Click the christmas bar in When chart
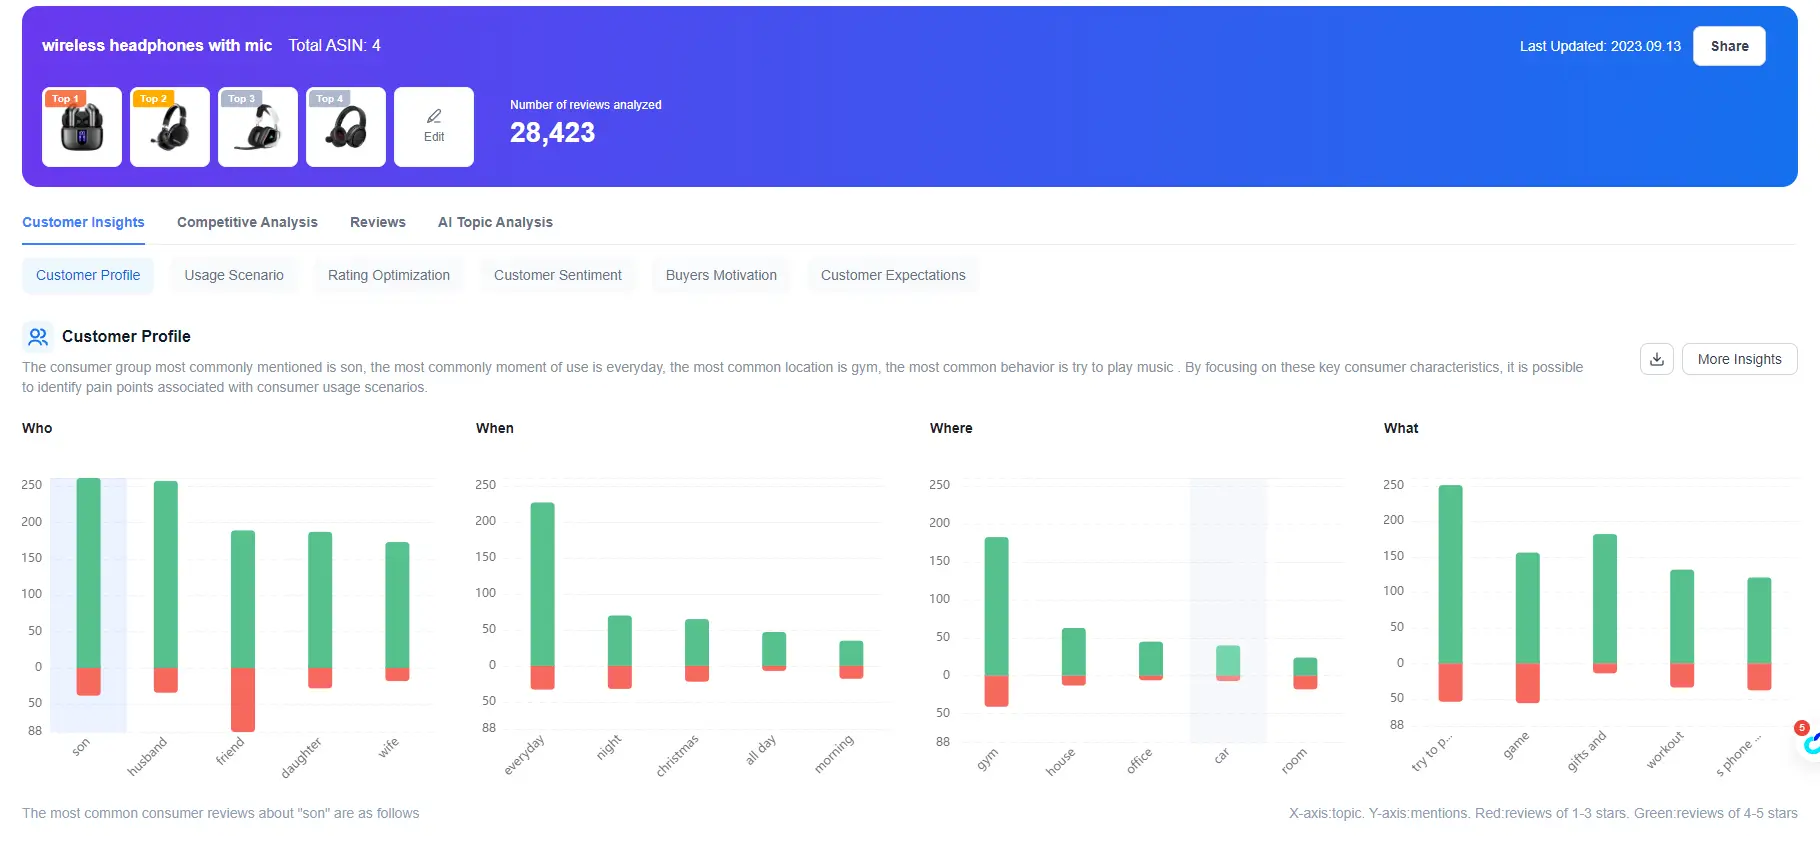Screen dimensions: 1820x842 [x=697, y=650]
